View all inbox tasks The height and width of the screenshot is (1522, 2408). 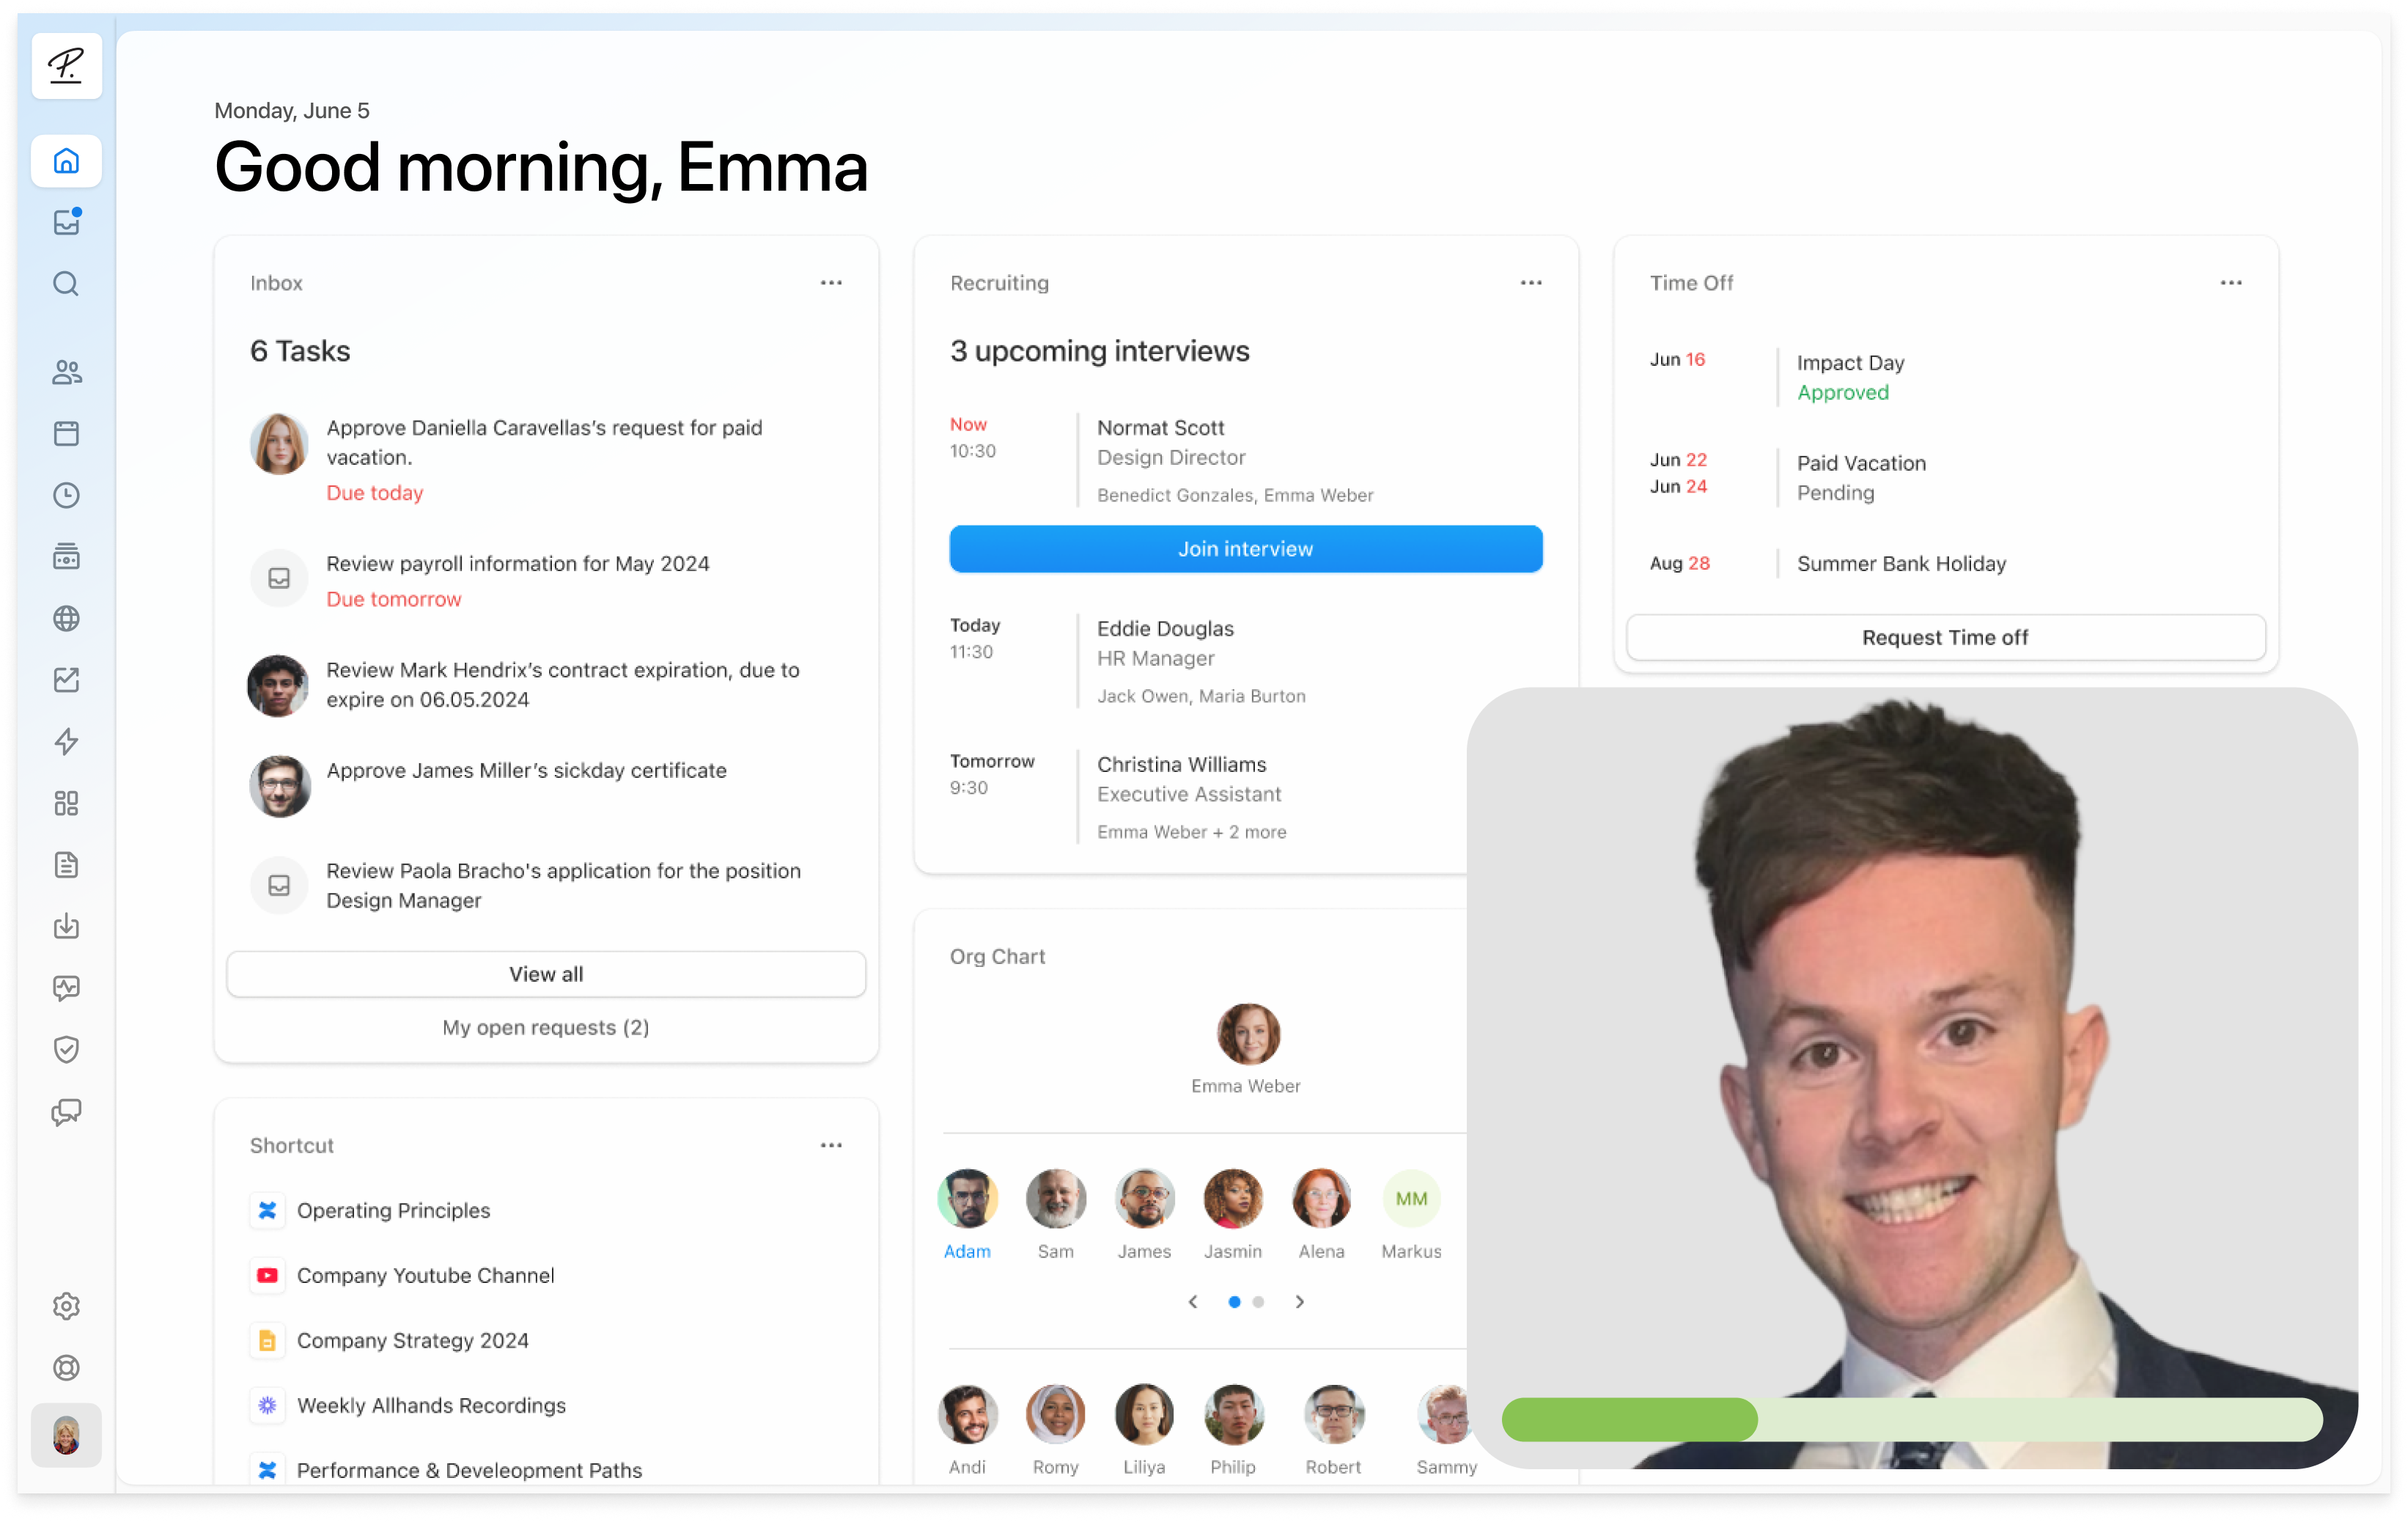(545, 973)
